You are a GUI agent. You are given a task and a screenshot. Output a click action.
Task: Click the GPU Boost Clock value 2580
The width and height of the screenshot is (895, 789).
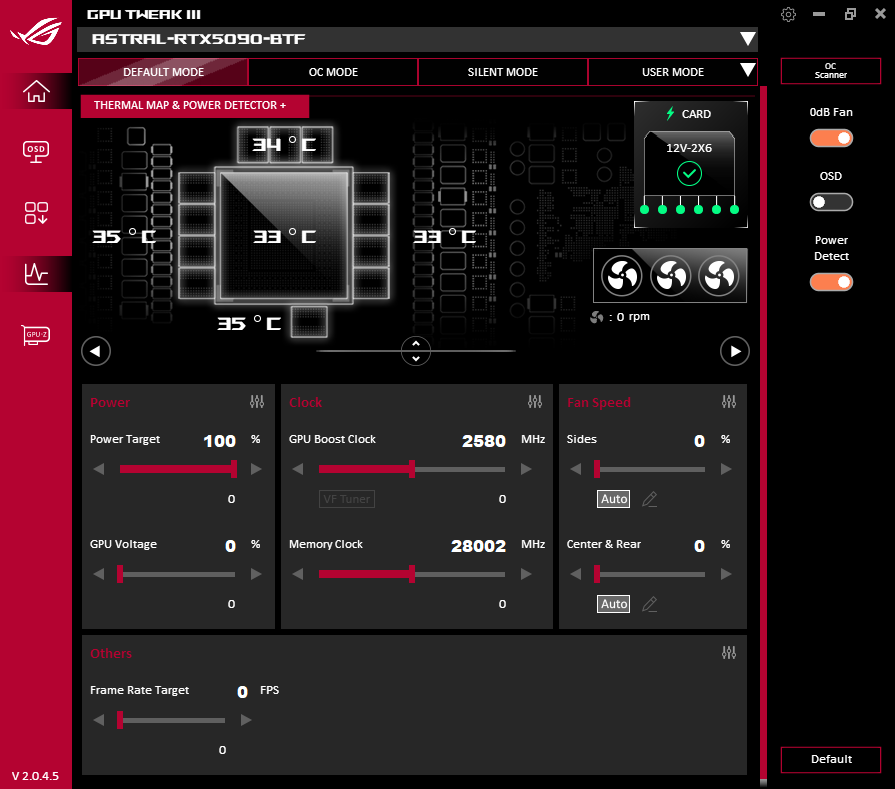(x=483, y=441)
